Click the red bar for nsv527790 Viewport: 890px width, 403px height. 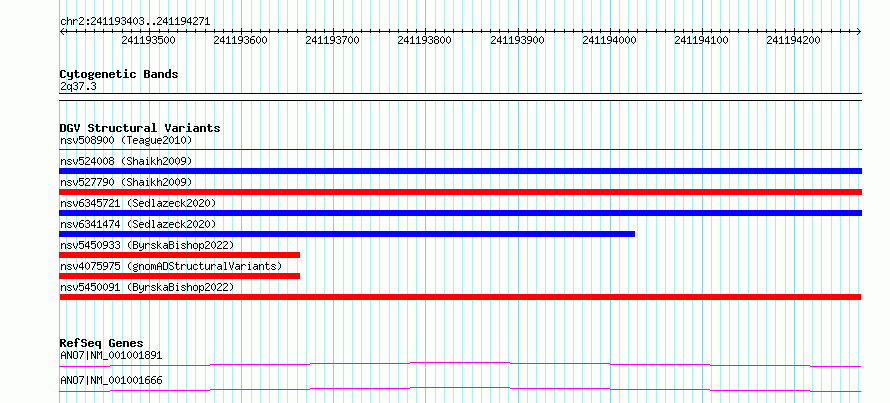click(x=460, y=192)
